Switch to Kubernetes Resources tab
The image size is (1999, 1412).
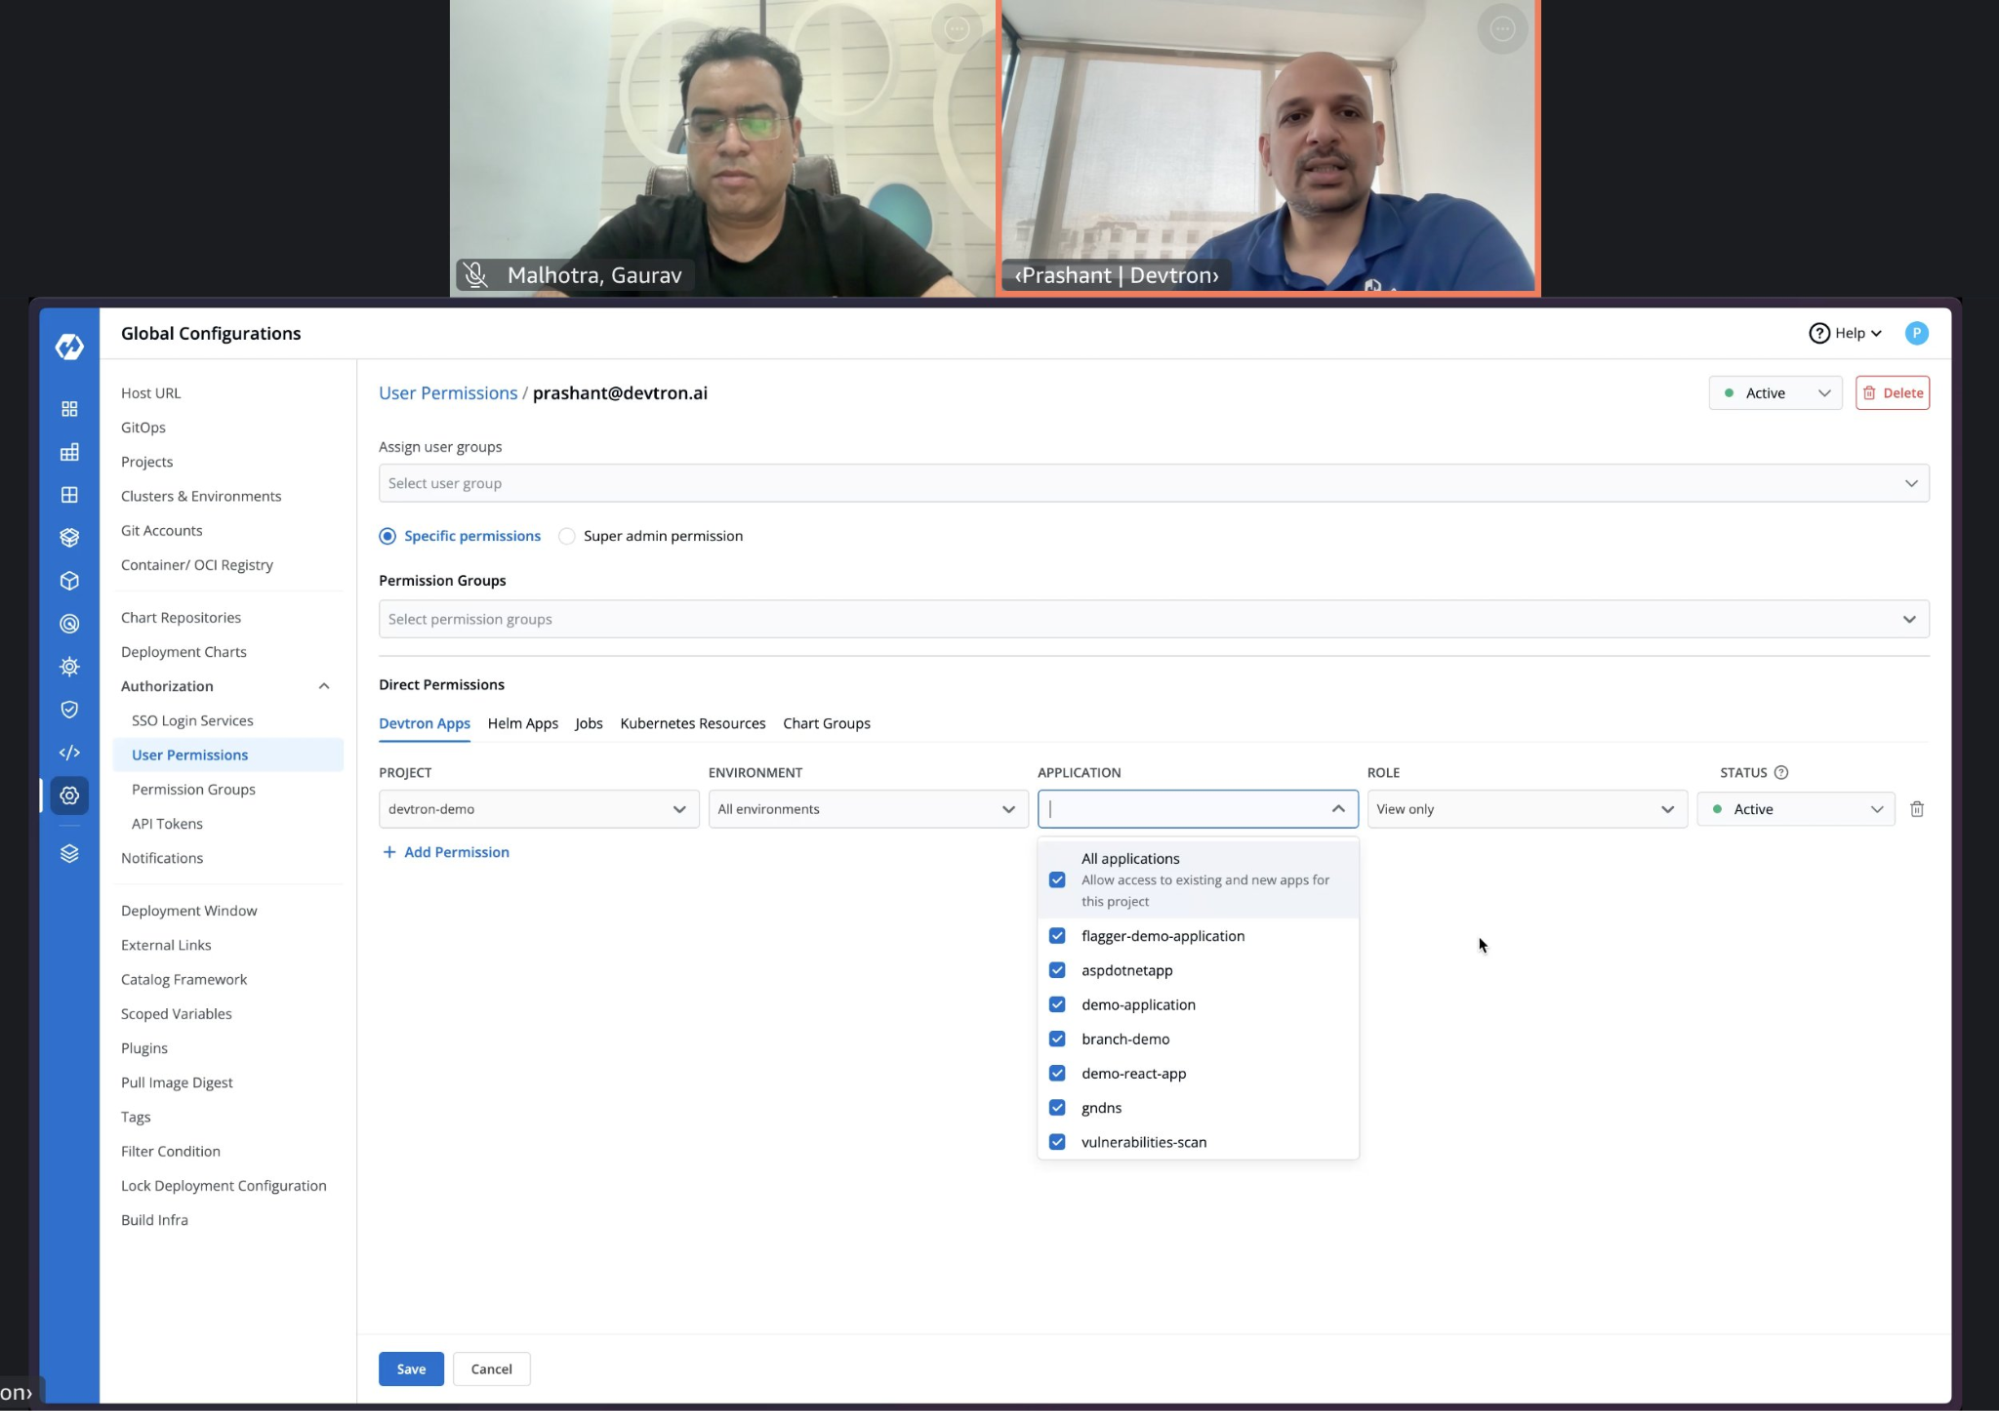pos(692,723)
